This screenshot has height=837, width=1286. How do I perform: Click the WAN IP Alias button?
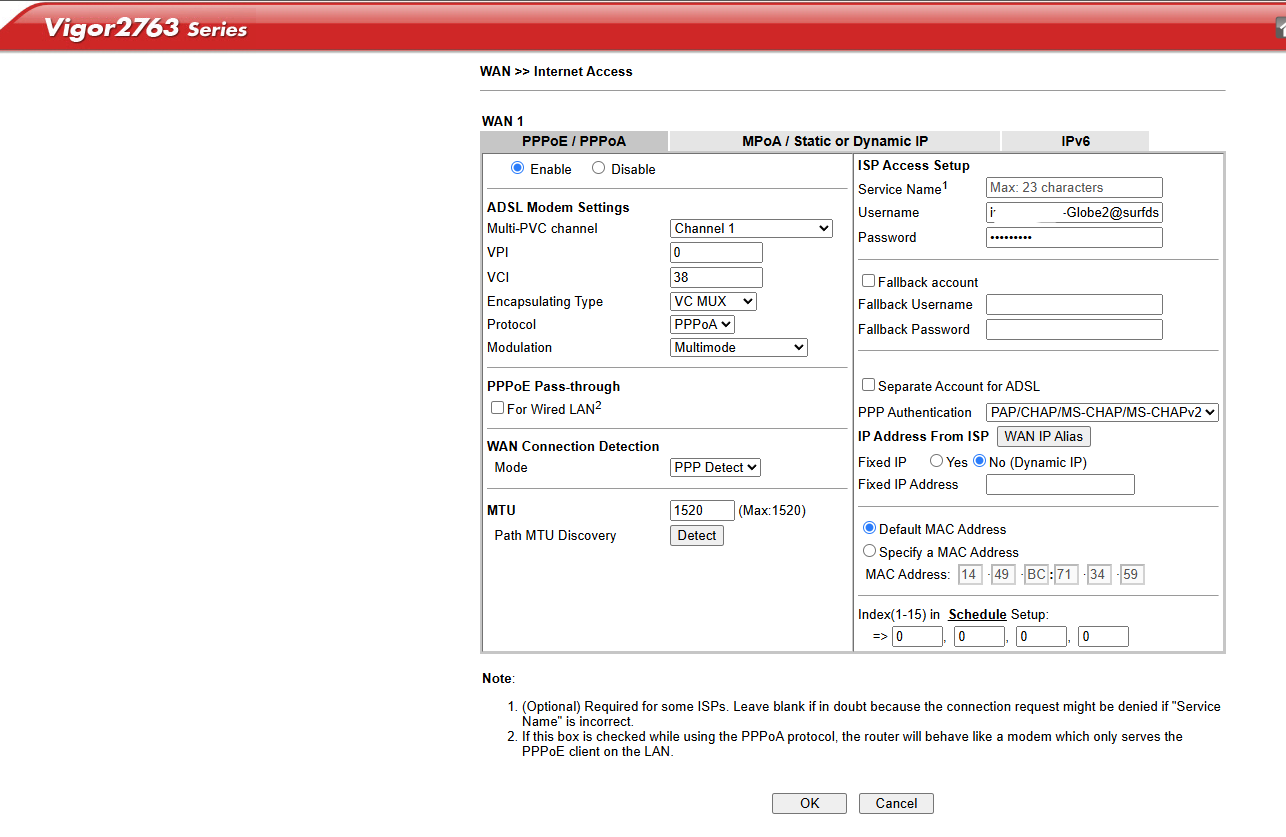tap(1043, 436)
